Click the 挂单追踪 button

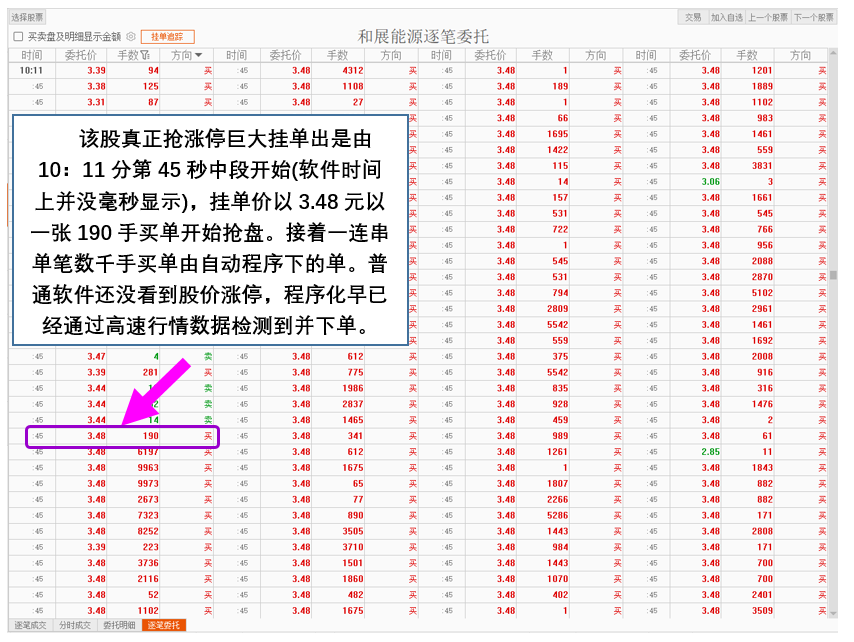tap(168, 36)
